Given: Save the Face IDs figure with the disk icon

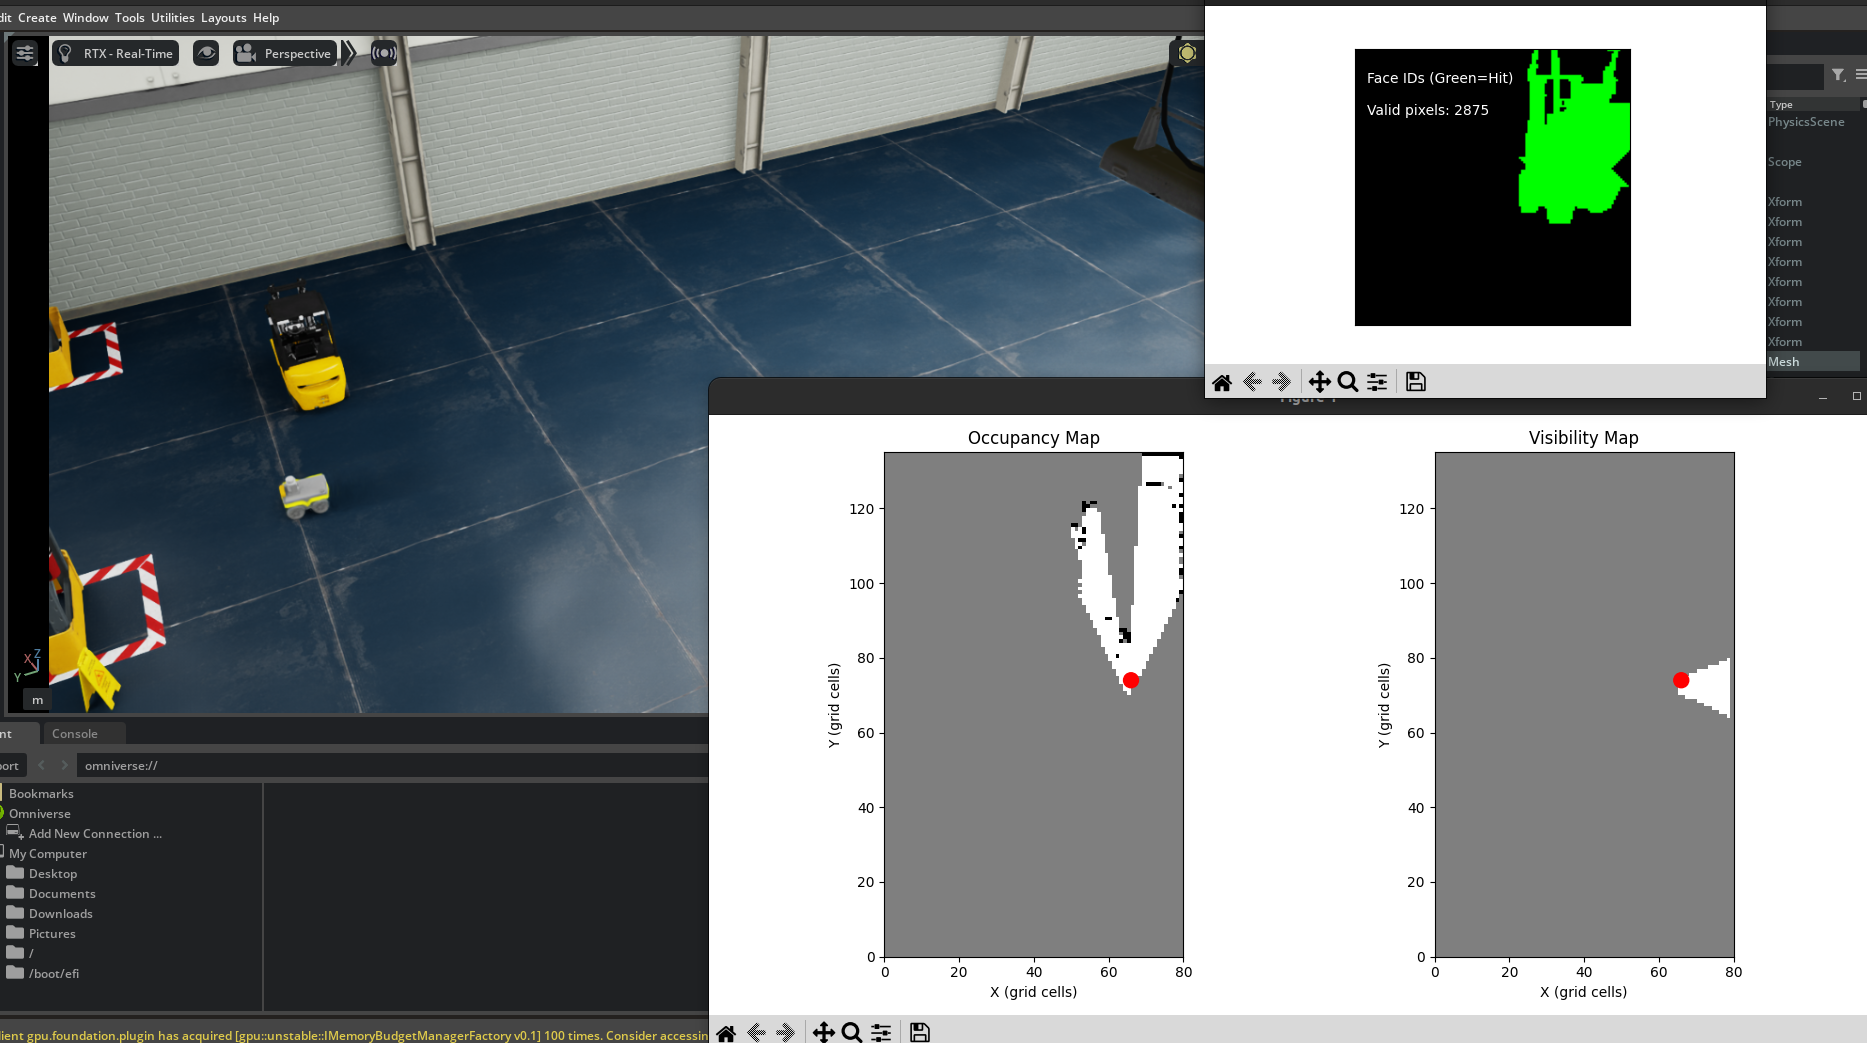Looking at the screenshot, I should (1415, 382).
